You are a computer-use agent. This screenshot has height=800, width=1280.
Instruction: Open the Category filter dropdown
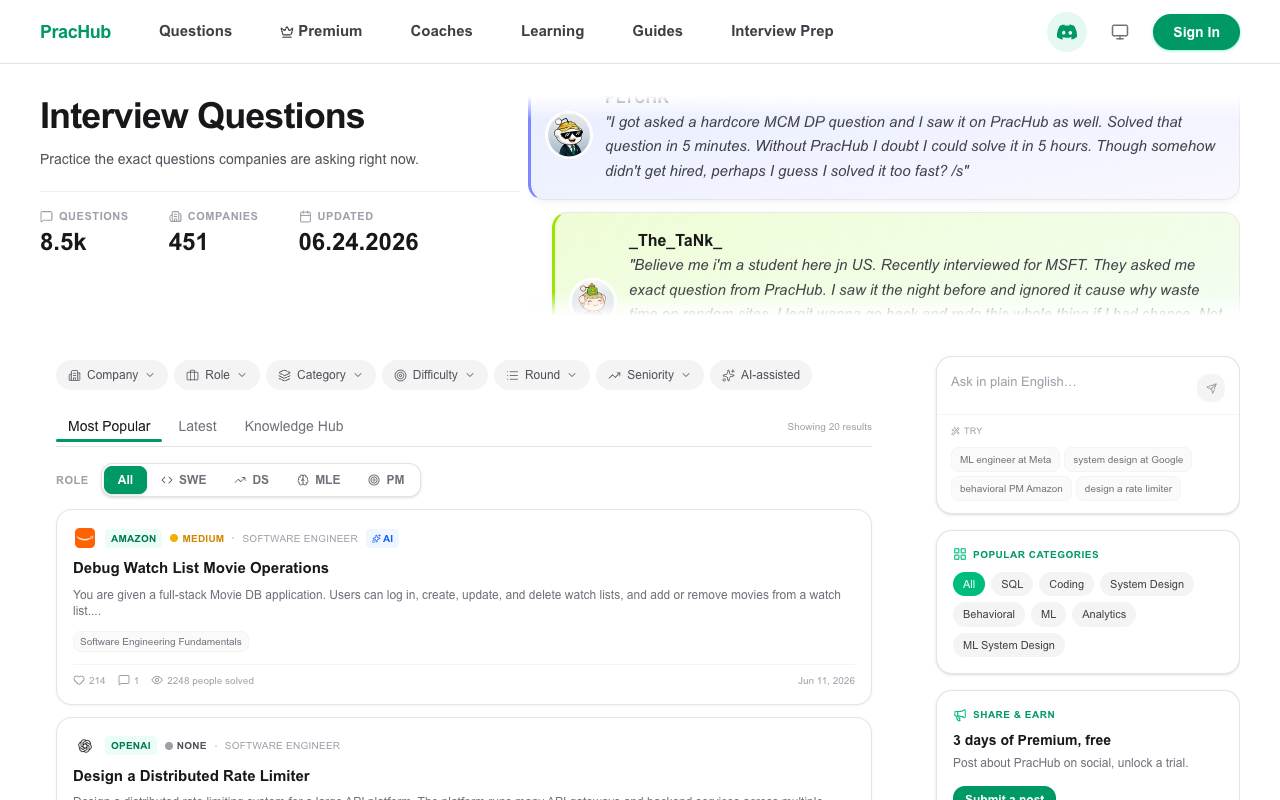pyautogui.click(x=321, y=375)
